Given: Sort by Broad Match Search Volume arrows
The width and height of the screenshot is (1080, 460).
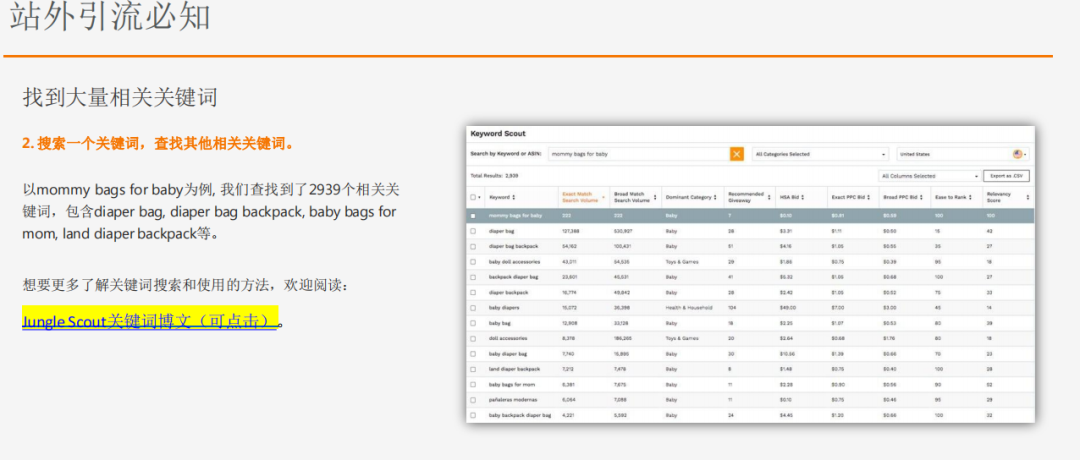Looking at the screenshot, I should tap(655, 198).
